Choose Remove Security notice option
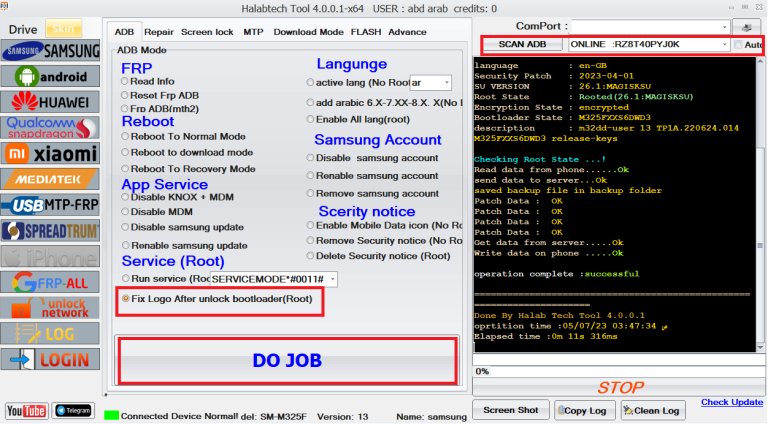Image resolution: width=768 pixels, height=424 pixels. [384, 240]
